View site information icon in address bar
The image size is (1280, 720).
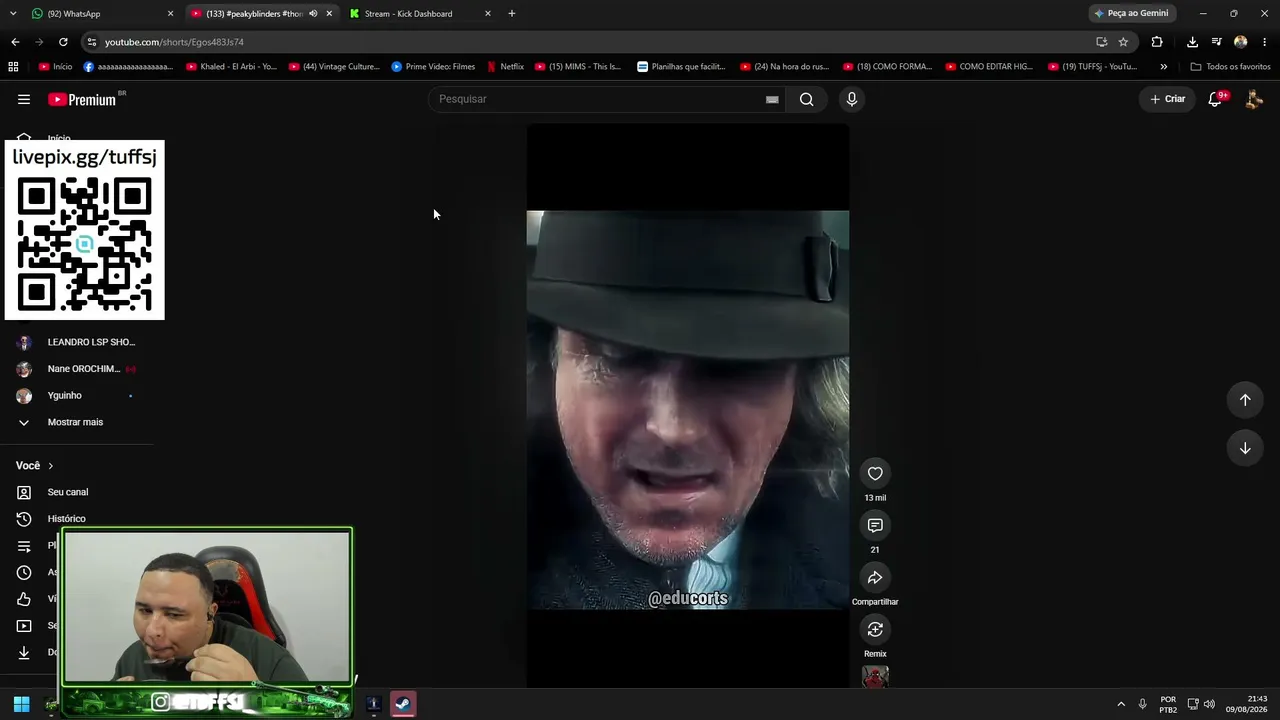92,42
